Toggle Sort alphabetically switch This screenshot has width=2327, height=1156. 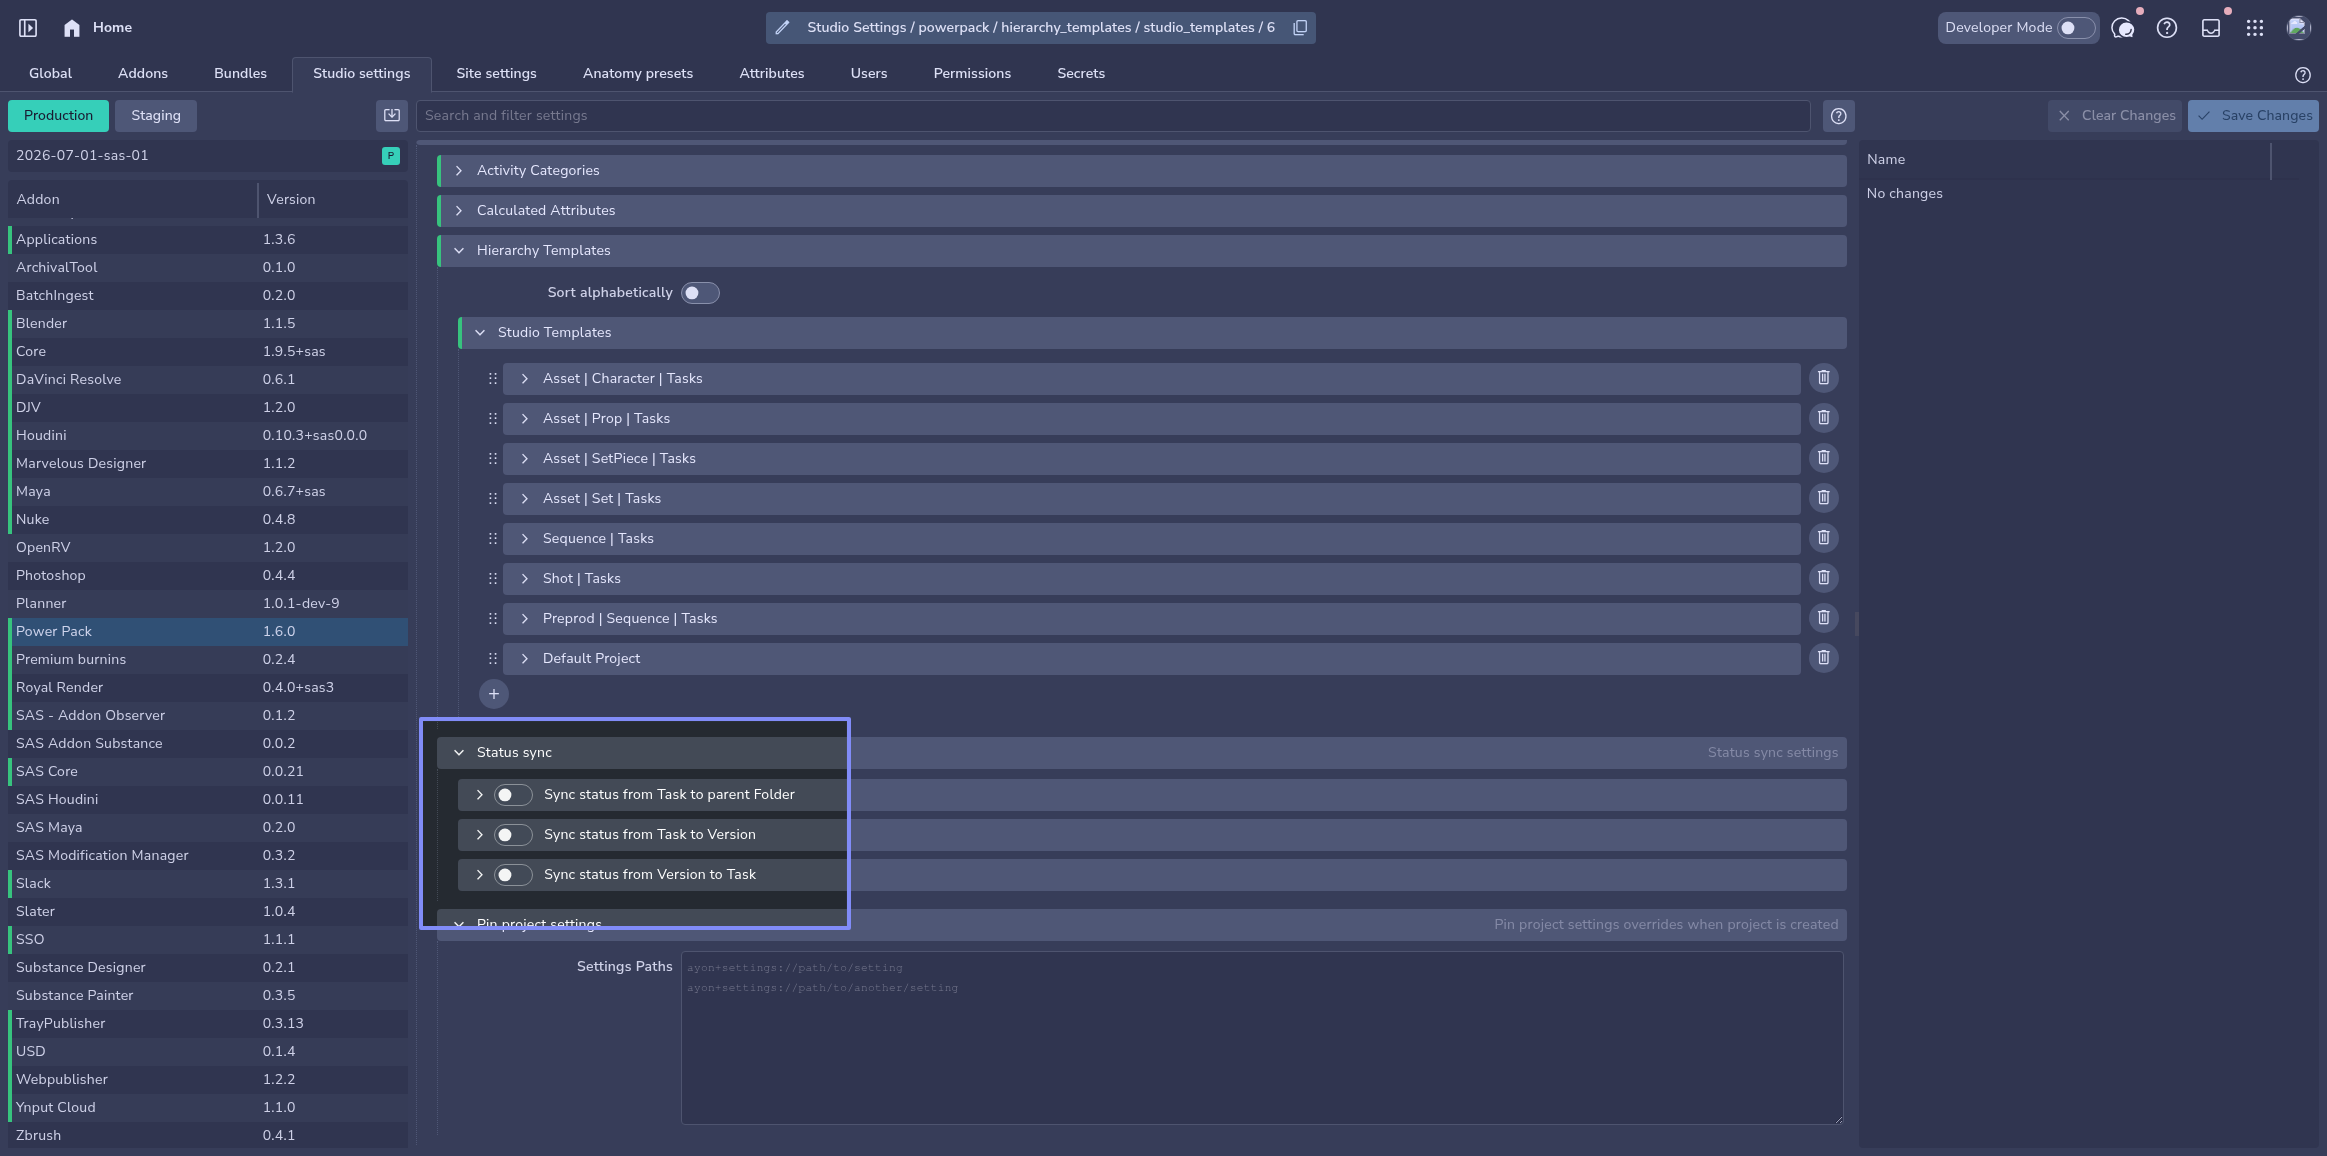pyautogui.click(x=700, y=293)
